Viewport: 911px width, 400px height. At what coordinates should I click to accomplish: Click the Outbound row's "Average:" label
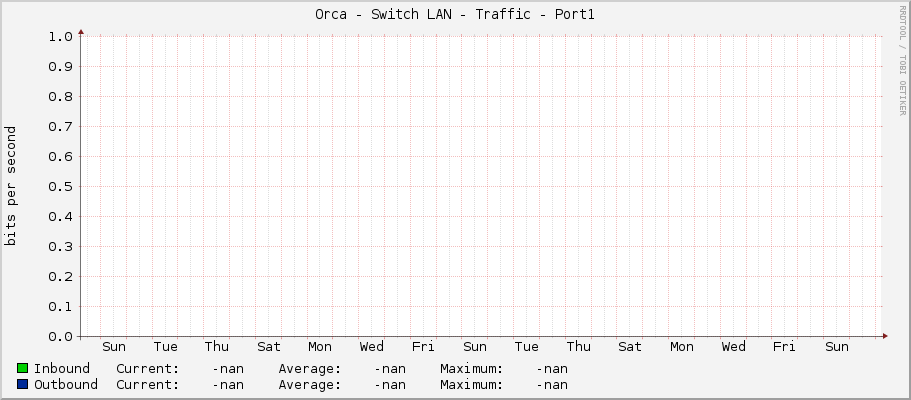(310, 384)
